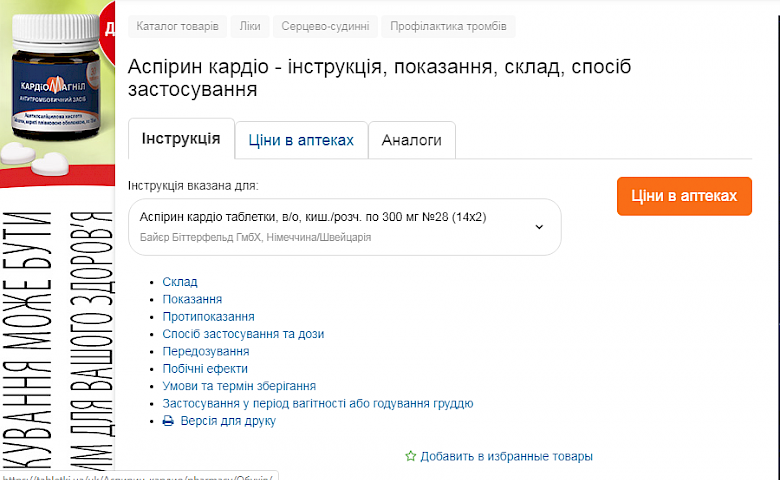Open the Ліки breadcrumb
This screenshot has width=780, height=480.
click(x=250, y=26)
